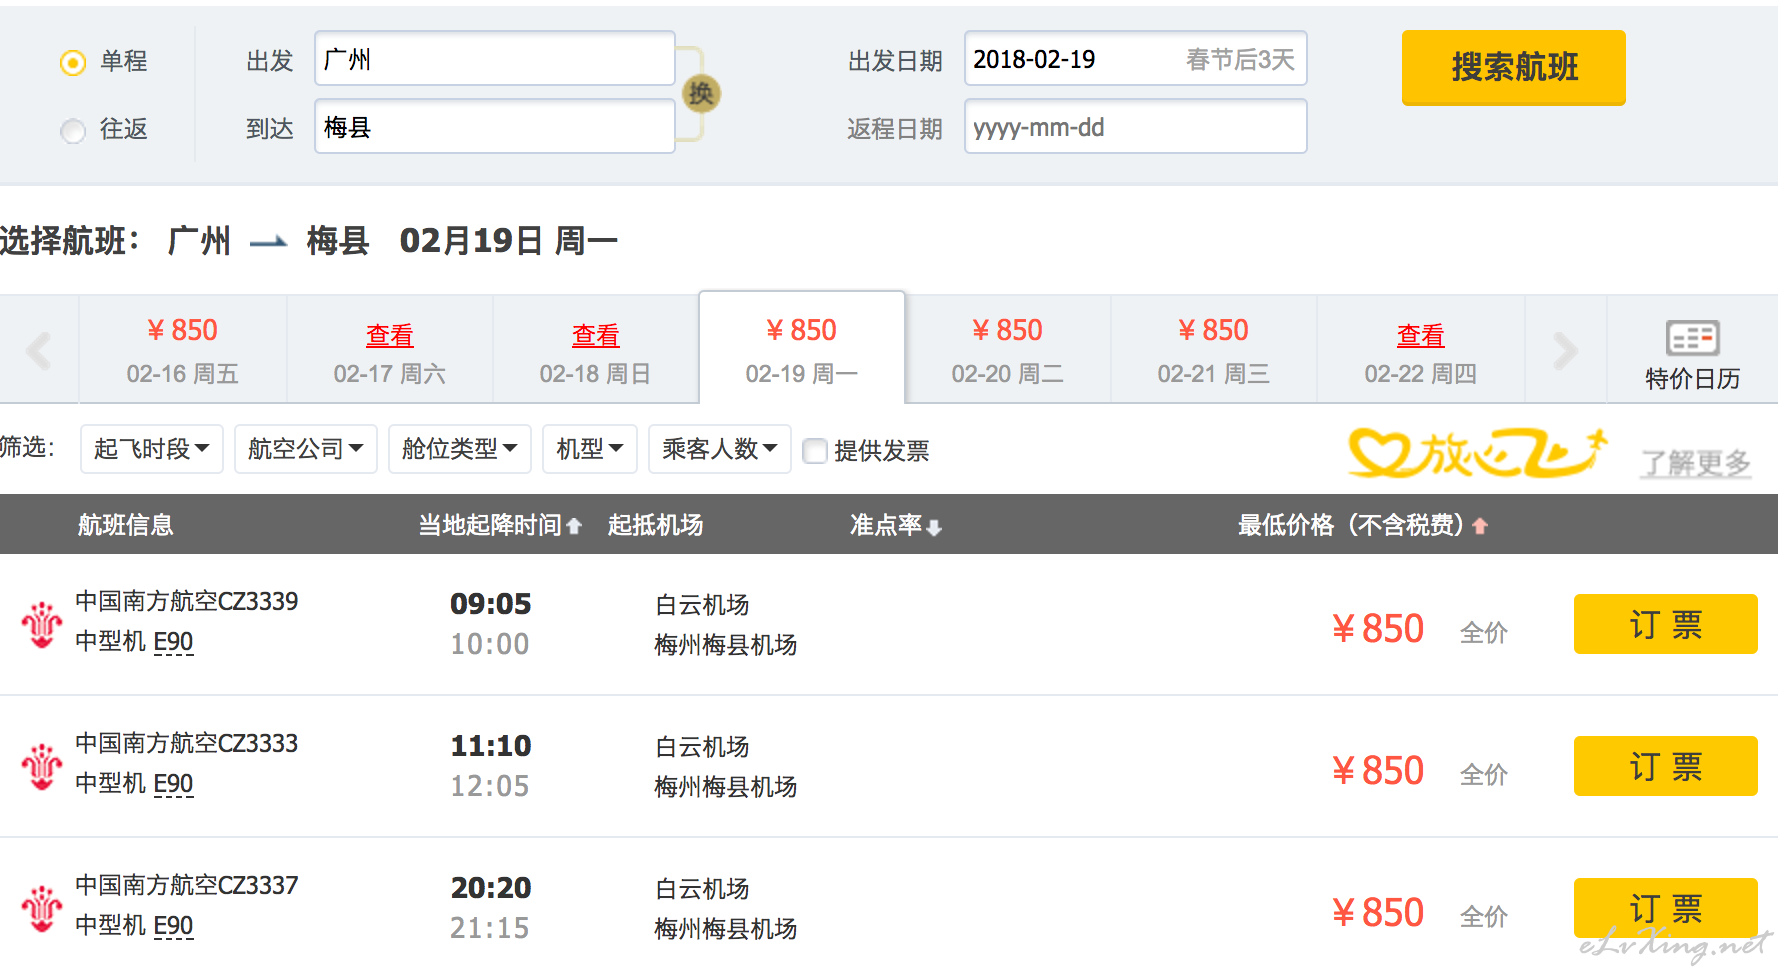Click 查看 link for 02-18
Image resolution: width=1784 pixels, height=978 pixels.
tap(596, 335)
